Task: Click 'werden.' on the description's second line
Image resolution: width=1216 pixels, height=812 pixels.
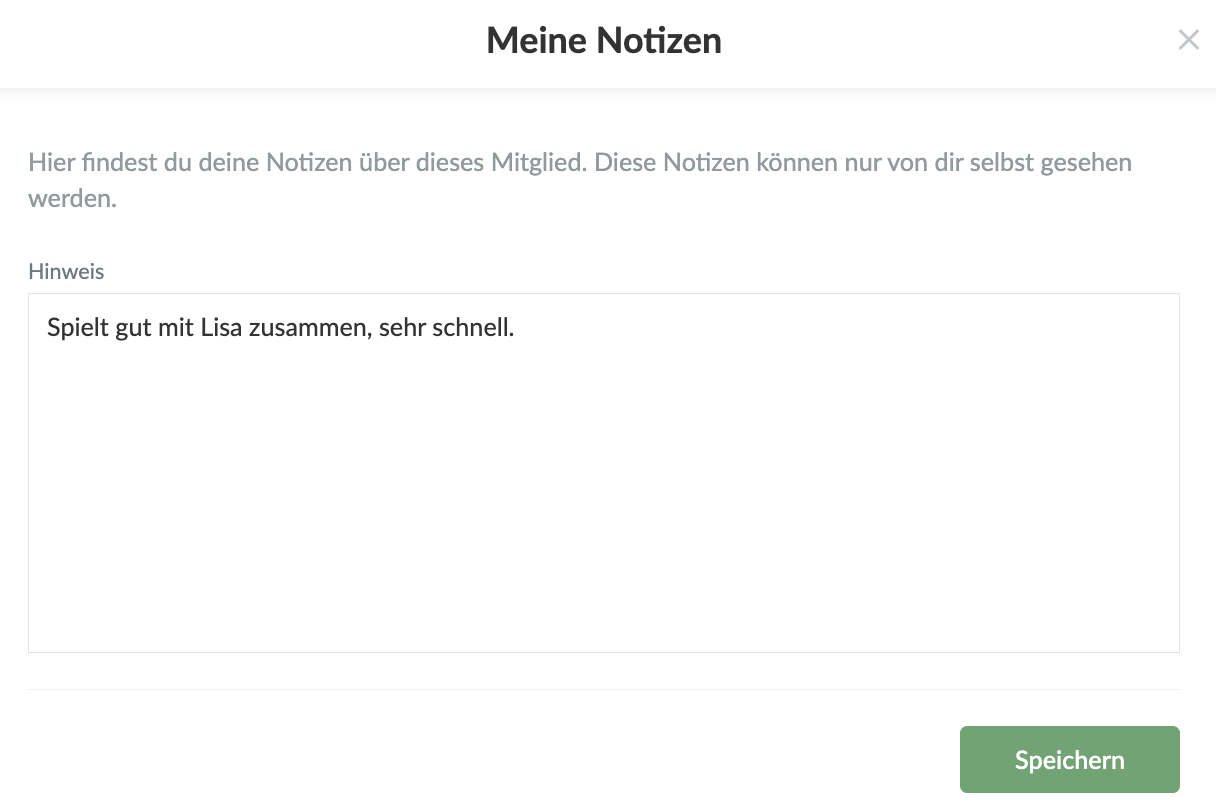Action: (x=72, y=198)
